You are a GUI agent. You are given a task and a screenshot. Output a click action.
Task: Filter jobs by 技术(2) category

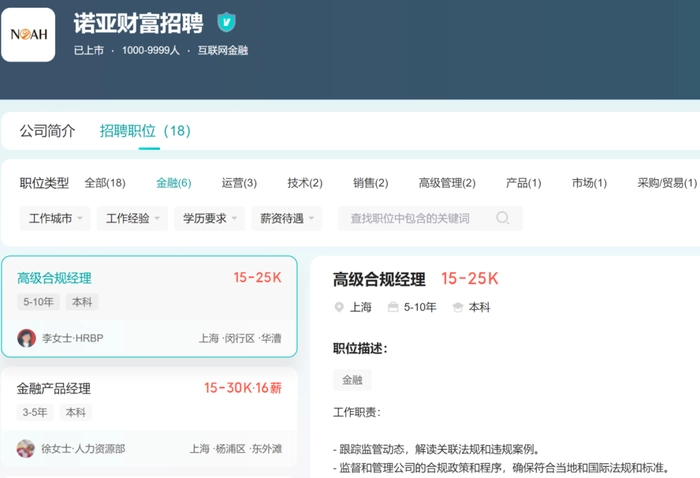point(305,183)
